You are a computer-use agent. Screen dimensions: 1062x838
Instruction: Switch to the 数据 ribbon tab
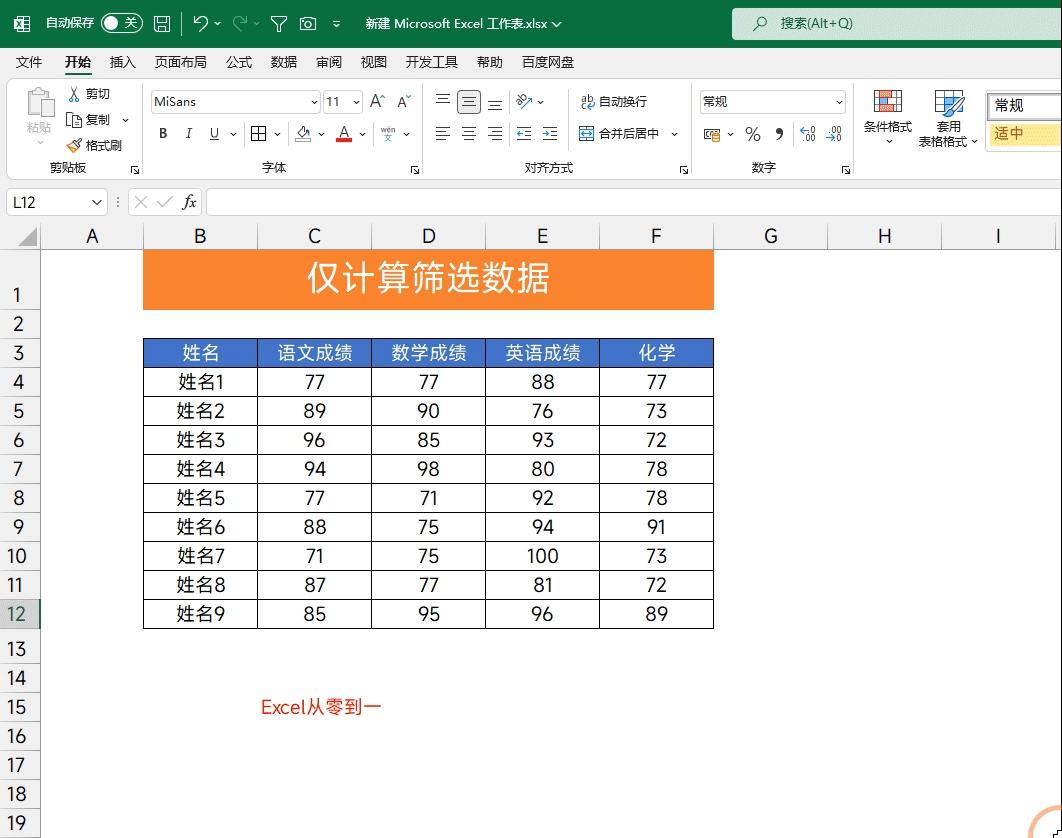click(x=283, y=62)
